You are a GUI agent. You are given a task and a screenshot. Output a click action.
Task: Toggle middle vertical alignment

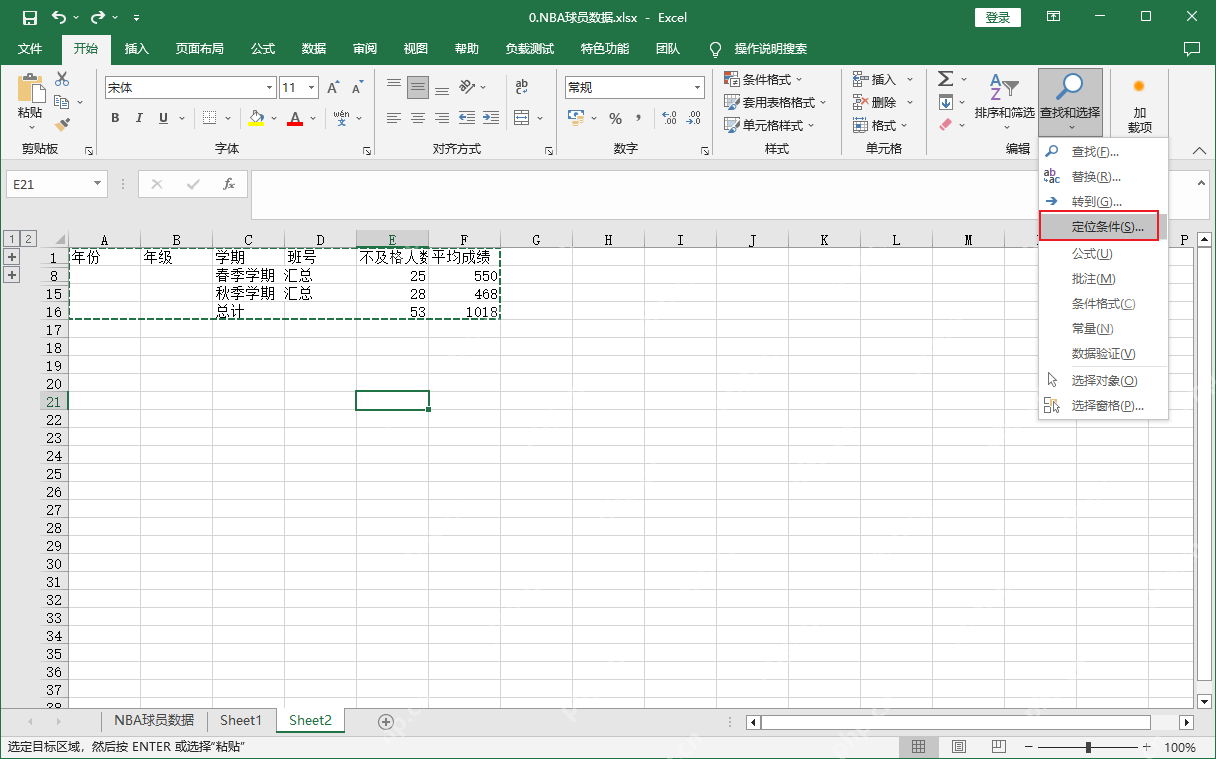[x=418, y=87]
